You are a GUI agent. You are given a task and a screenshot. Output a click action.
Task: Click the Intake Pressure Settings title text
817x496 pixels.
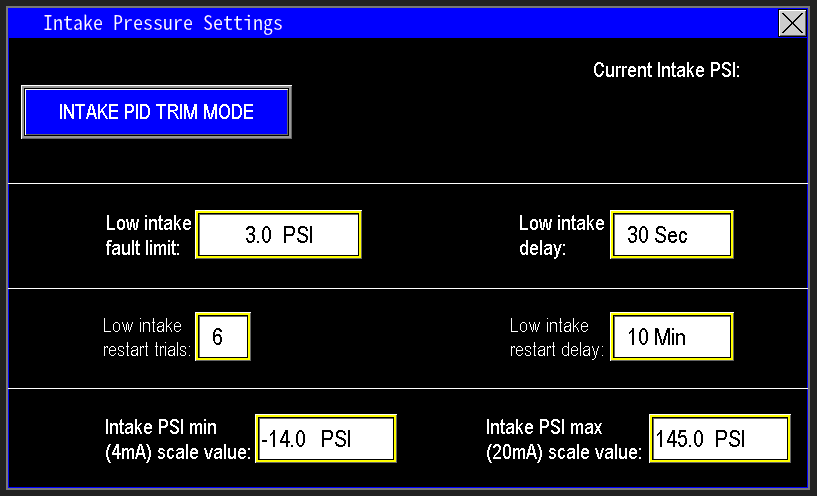point(162,23)
